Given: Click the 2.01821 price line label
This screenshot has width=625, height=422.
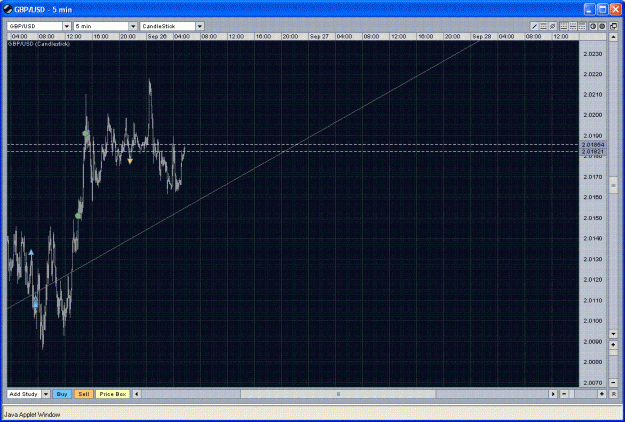Looking at the screenshot, I should [x=593, y=152].
